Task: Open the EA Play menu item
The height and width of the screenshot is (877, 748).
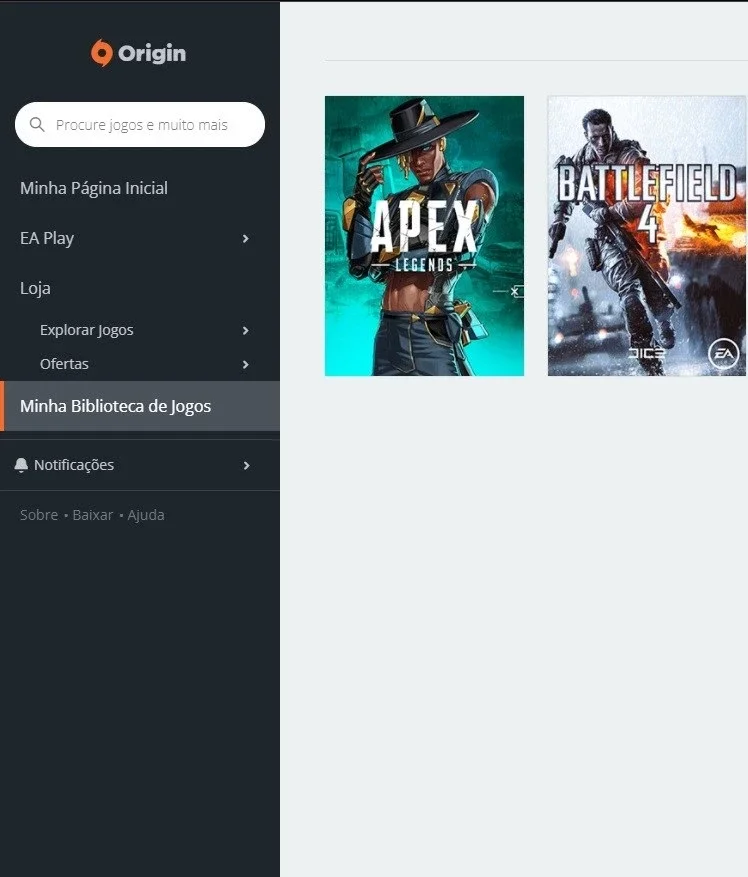Action: coord(47,238)
